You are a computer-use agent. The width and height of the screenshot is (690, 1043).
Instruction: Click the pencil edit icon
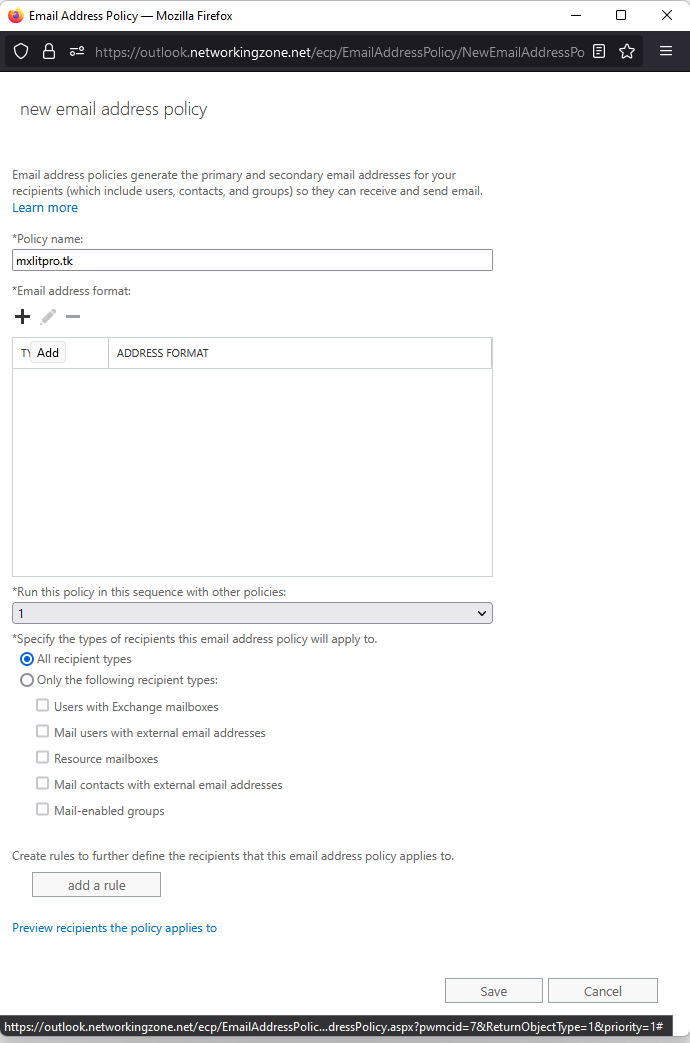[48, 317]
